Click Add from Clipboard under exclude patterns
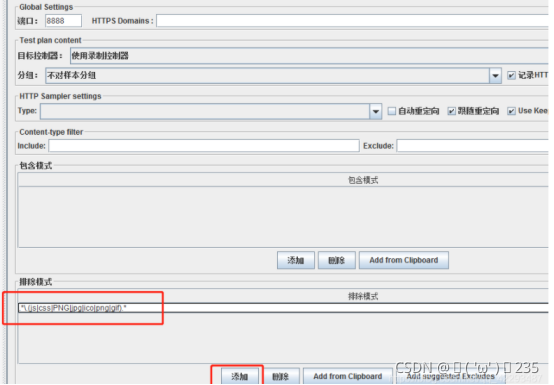The height and width of the screenshot is (385, 554). tap(348, 377)
